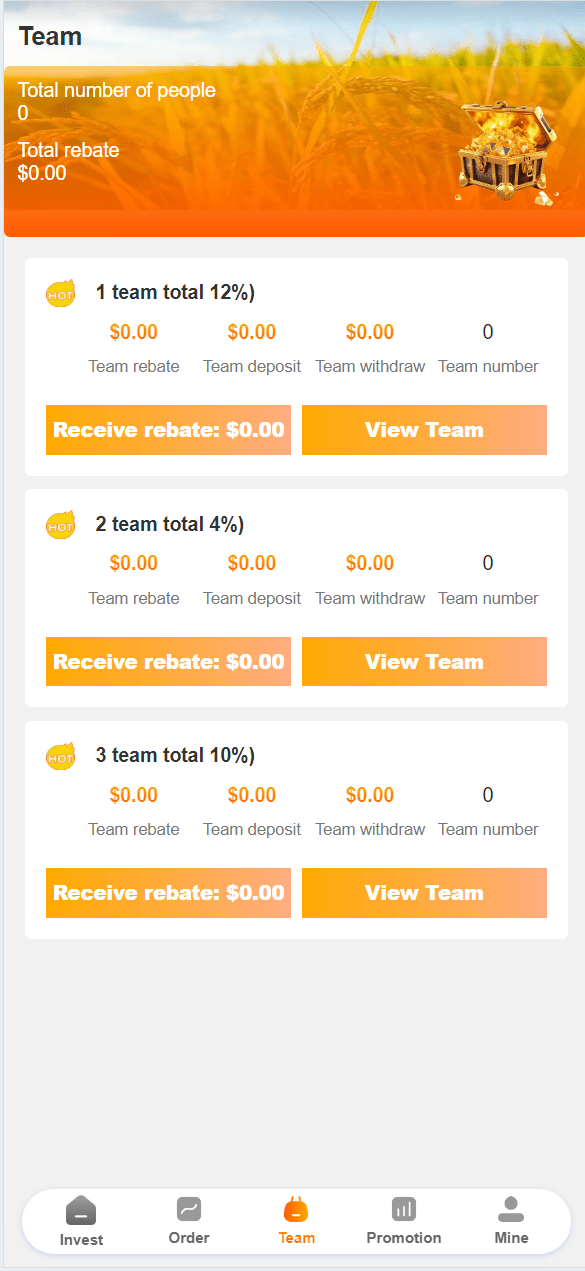View Team for the 2 team card
This screenshot has width=585, height=1271.
(424, 662)
